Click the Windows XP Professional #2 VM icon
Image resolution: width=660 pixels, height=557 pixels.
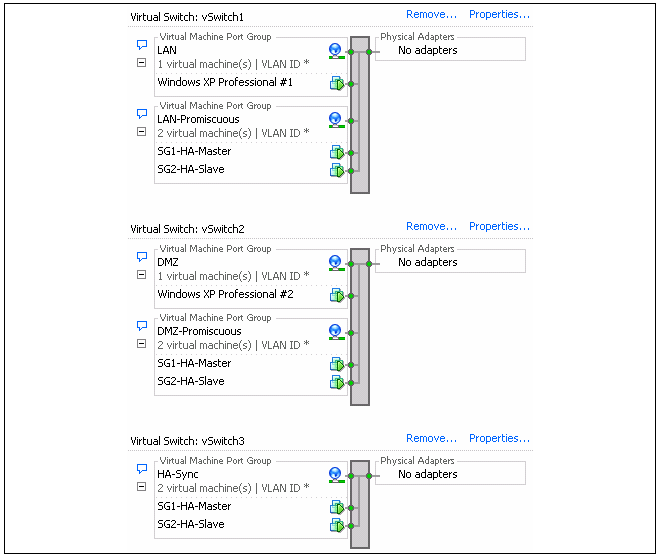(x=337, y=295)
